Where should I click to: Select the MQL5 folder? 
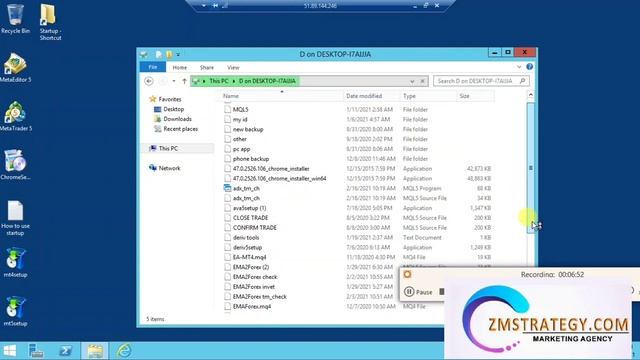240,109
